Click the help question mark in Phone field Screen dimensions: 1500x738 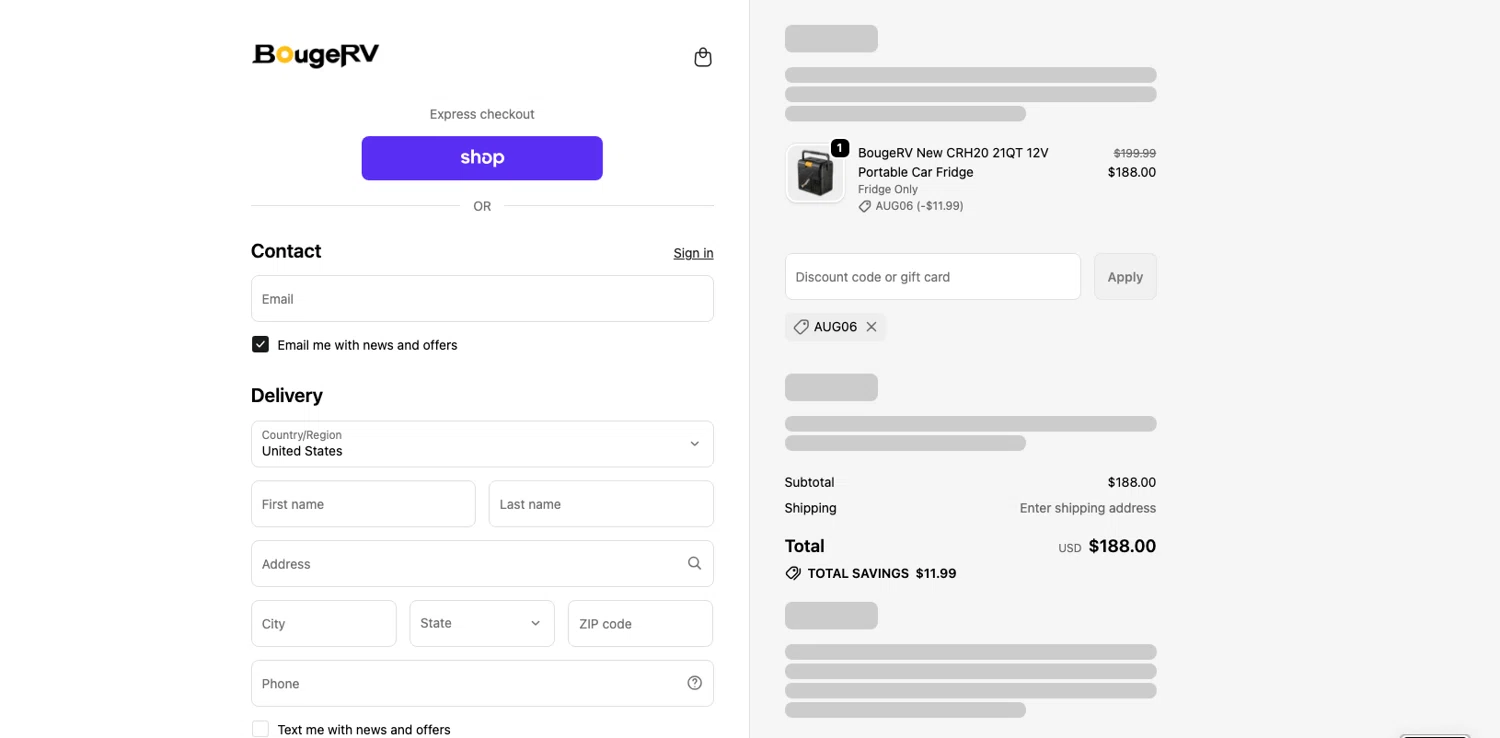point(694,683)
